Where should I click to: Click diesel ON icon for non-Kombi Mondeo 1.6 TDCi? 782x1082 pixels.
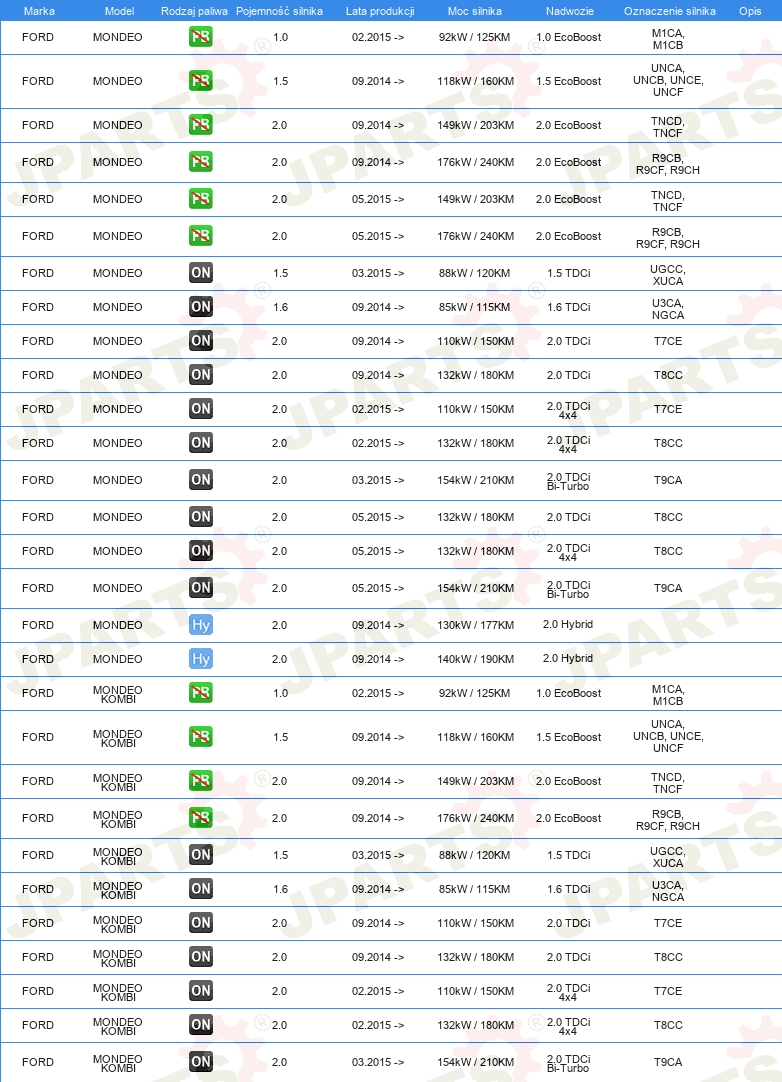click(201, 307)
